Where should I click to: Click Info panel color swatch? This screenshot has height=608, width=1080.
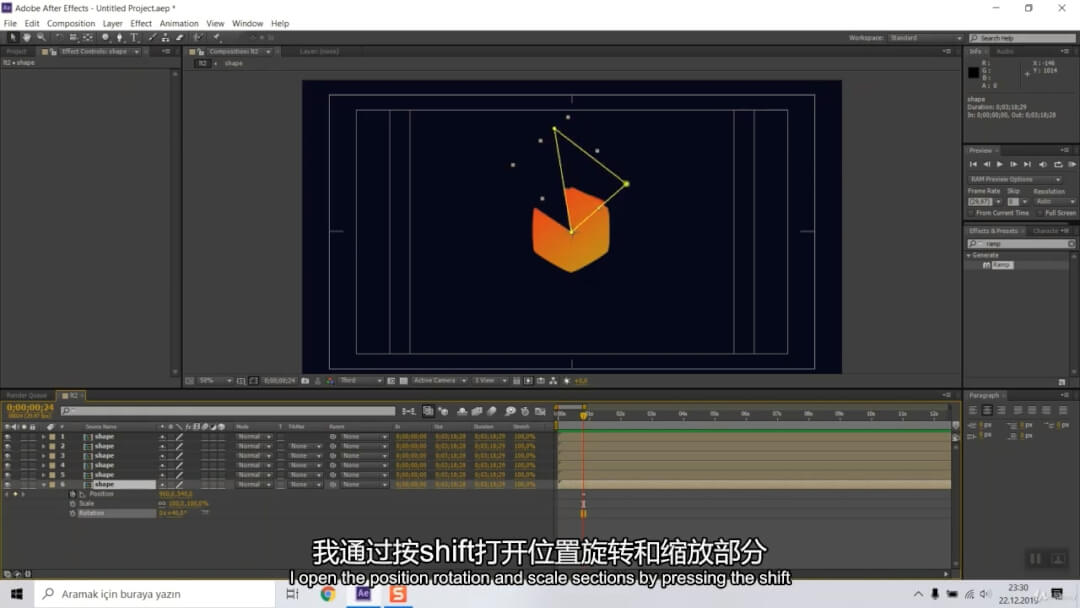click(x=973, y=72)
